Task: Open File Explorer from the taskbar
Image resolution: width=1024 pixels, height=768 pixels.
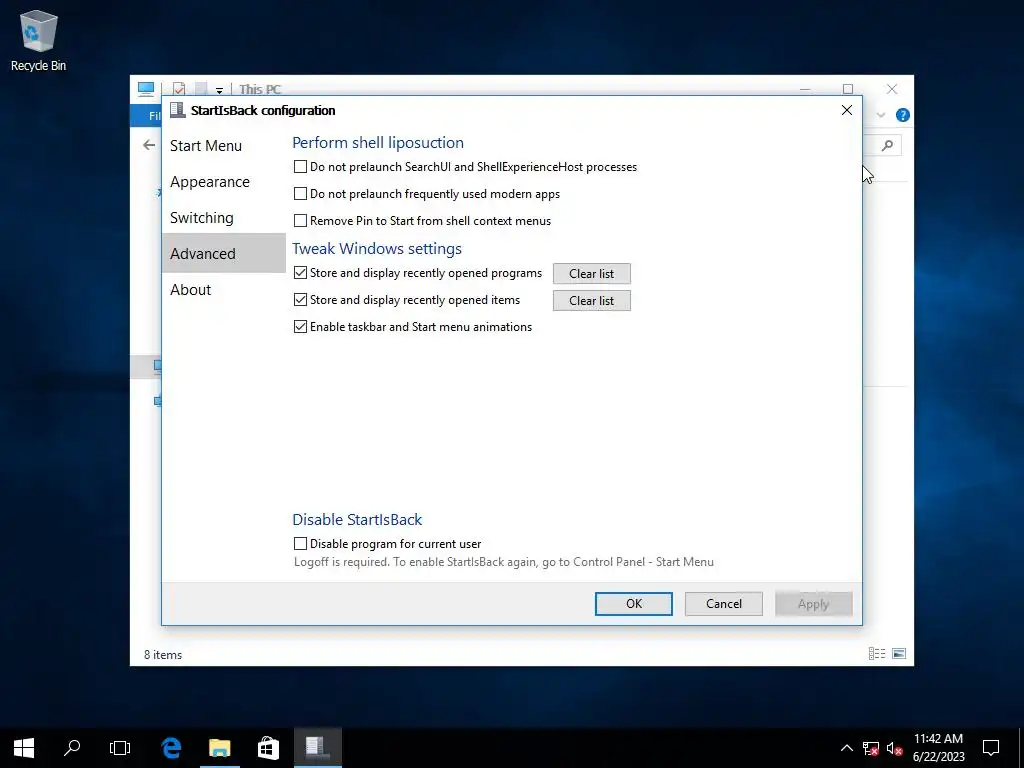Action: point(219,748)
